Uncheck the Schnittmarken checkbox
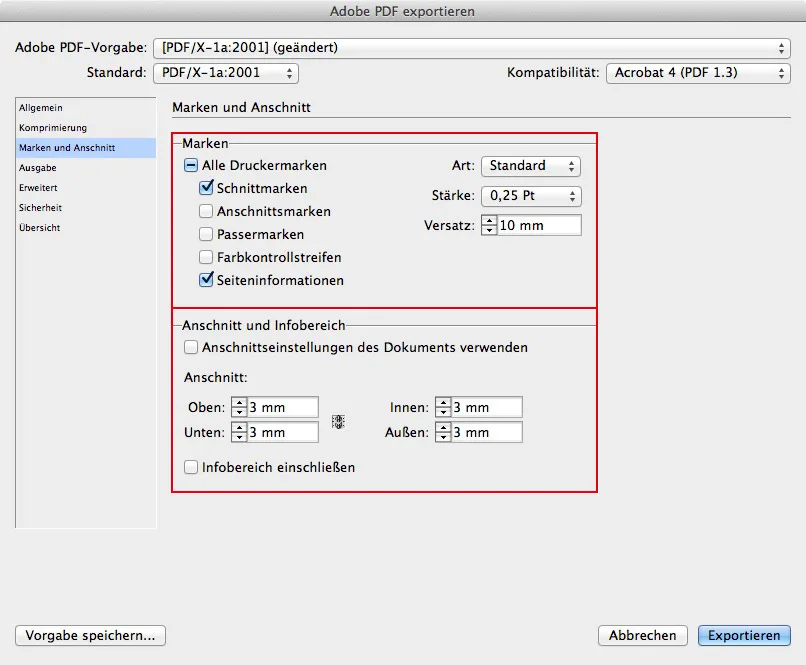This screenshot has width=806, height=665. coord(206,188)
